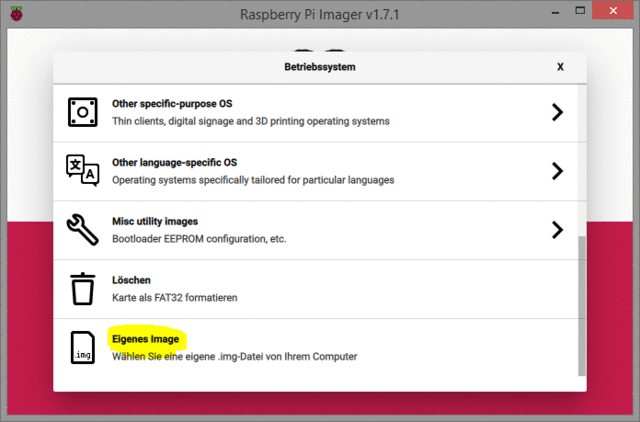Select the Other specific-purpose OS title
This screenshot has height=422, width=640.
(x=172, y=104)
